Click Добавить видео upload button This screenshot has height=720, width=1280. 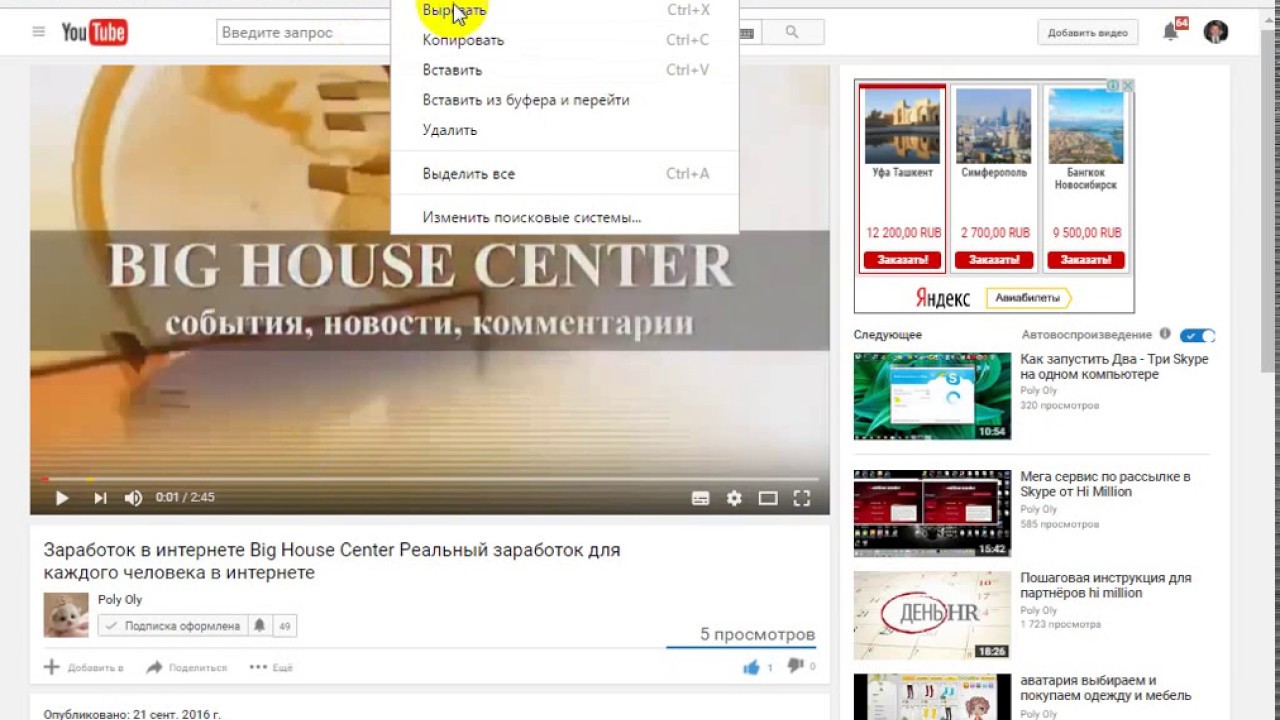point(1088,33)
